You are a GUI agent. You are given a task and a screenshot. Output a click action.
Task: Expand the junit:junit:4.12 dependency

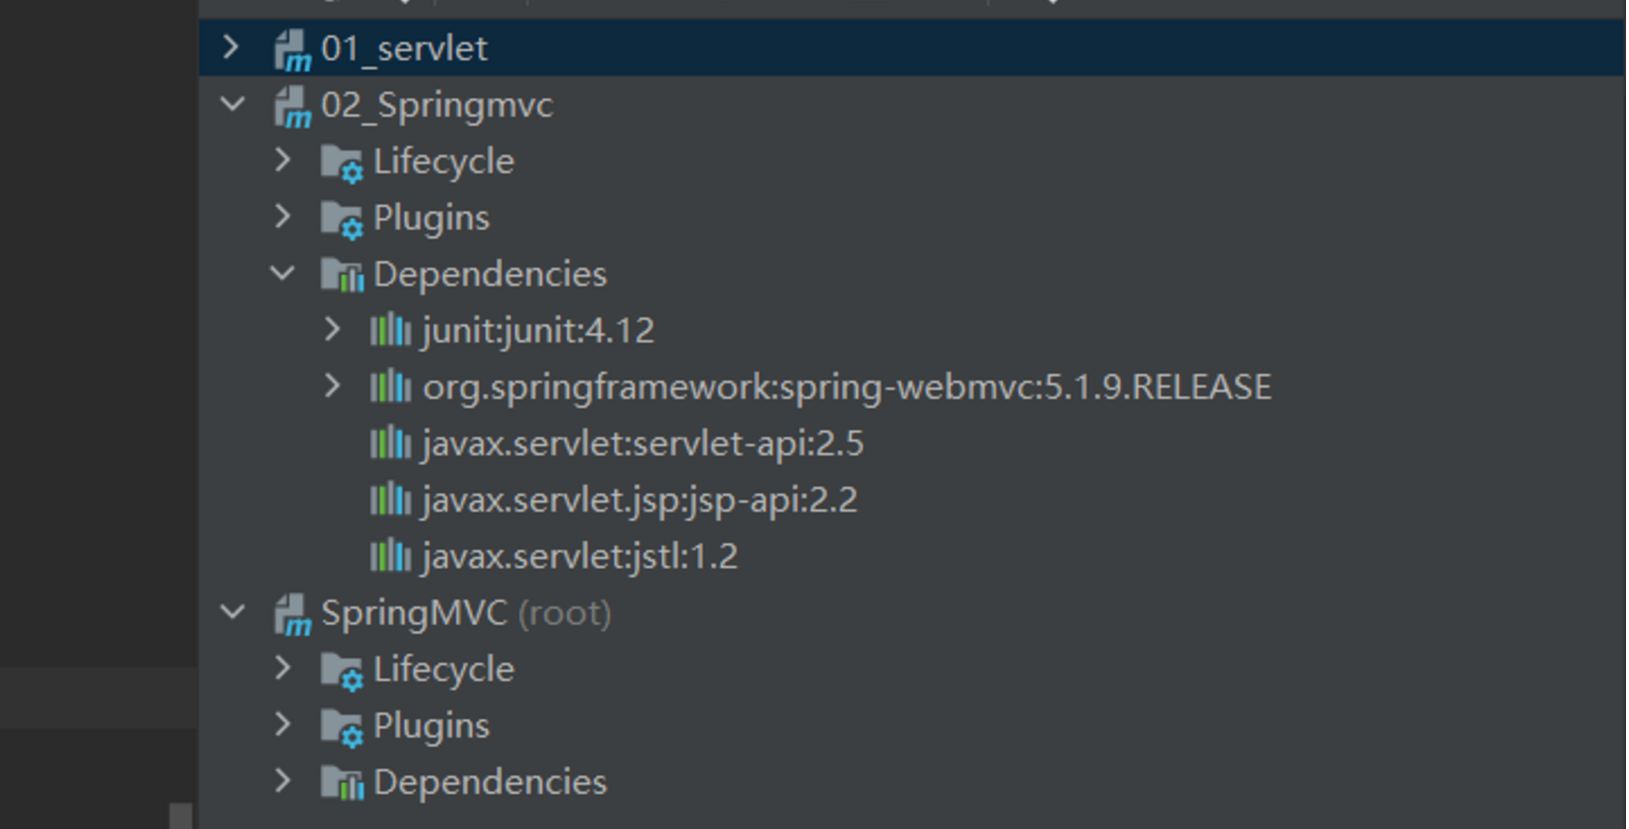point(332,330)
